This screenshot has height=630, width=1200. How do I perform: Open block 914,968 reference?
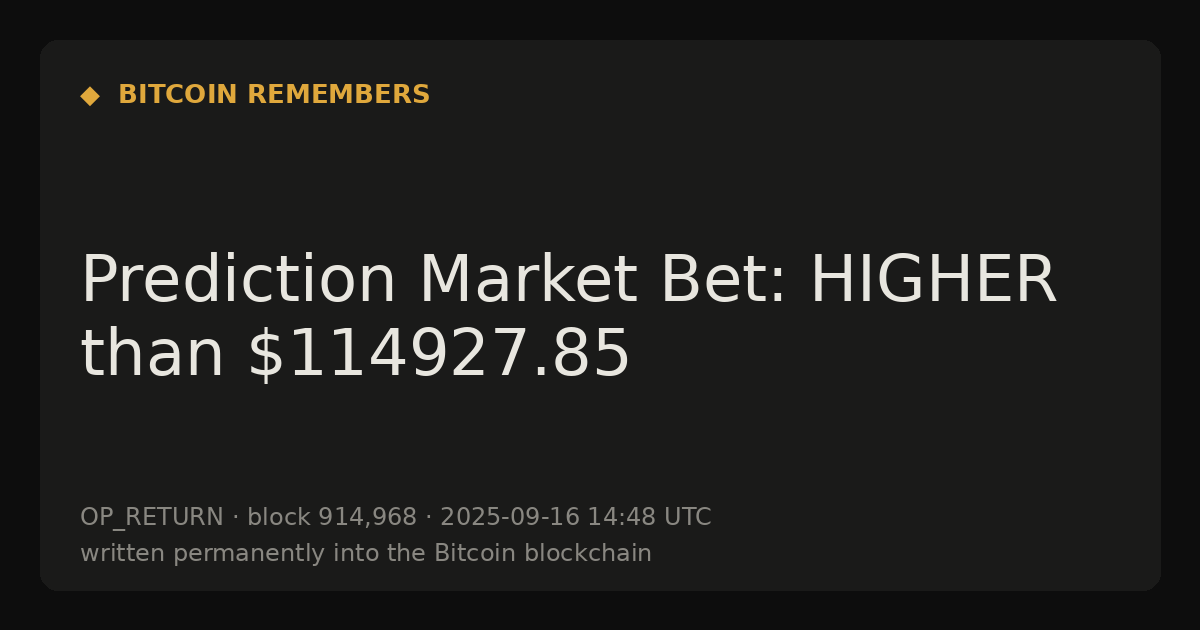click(x=332, y=518)
